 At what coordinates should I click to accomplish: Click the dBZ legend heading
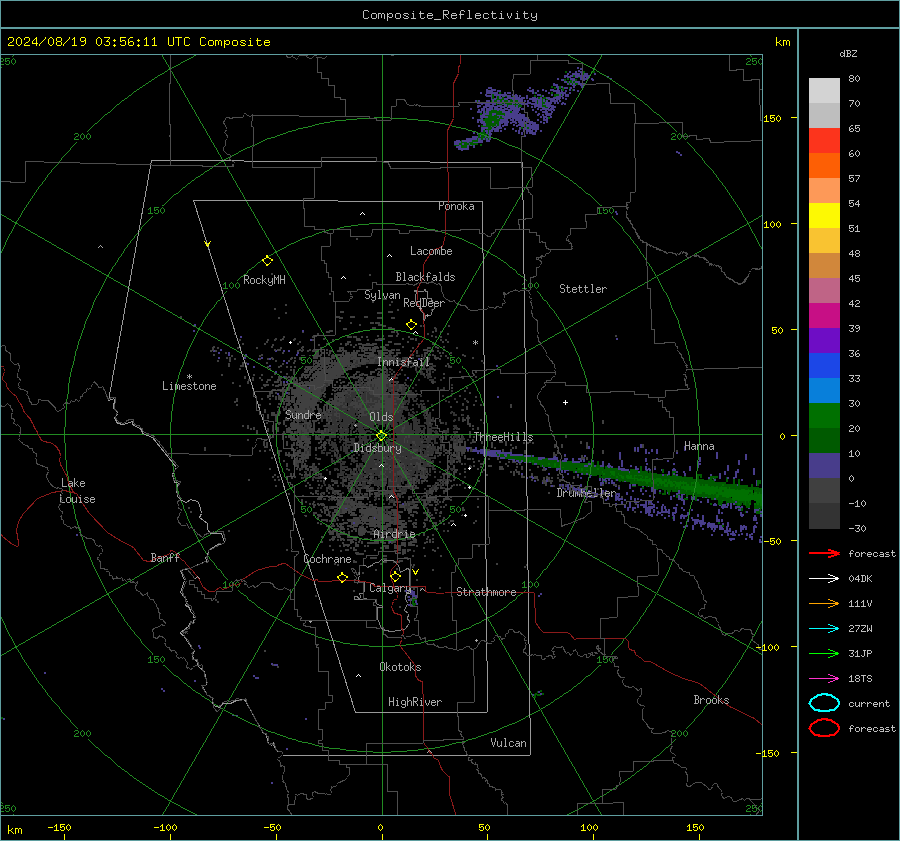click(x=848, y=54)
